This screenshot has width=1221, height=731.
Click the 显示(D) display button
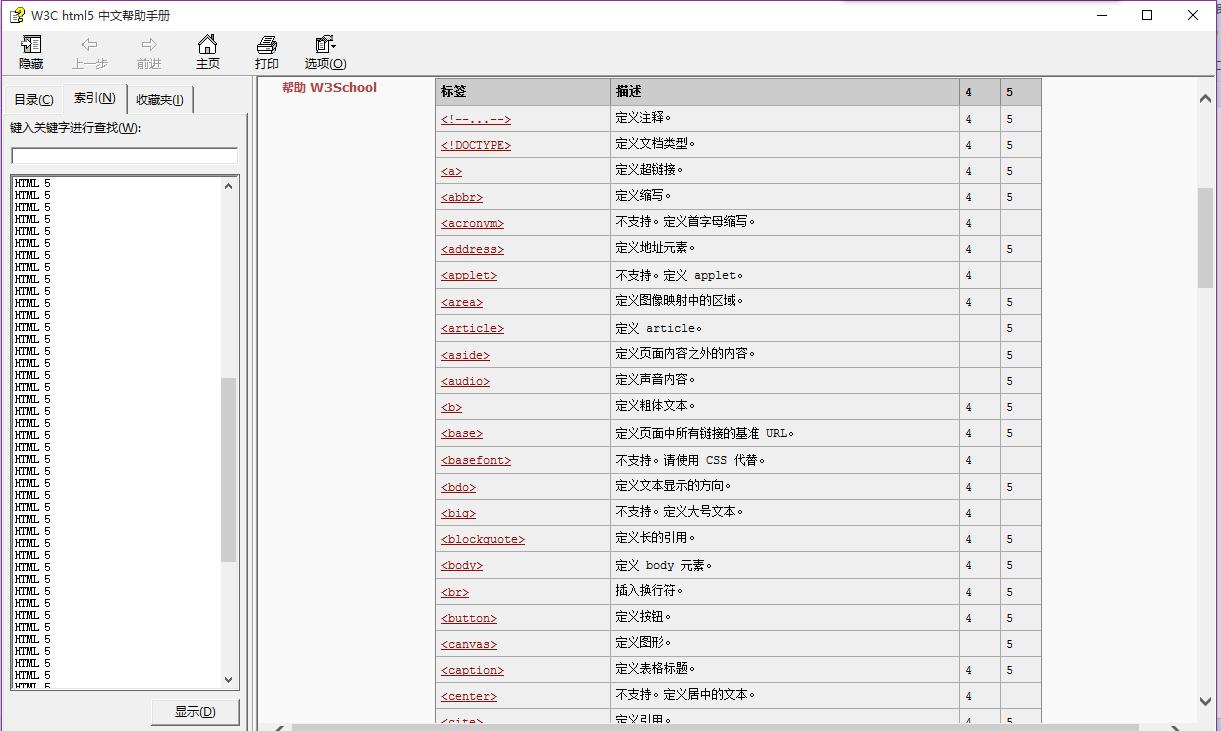pos(194,711)
